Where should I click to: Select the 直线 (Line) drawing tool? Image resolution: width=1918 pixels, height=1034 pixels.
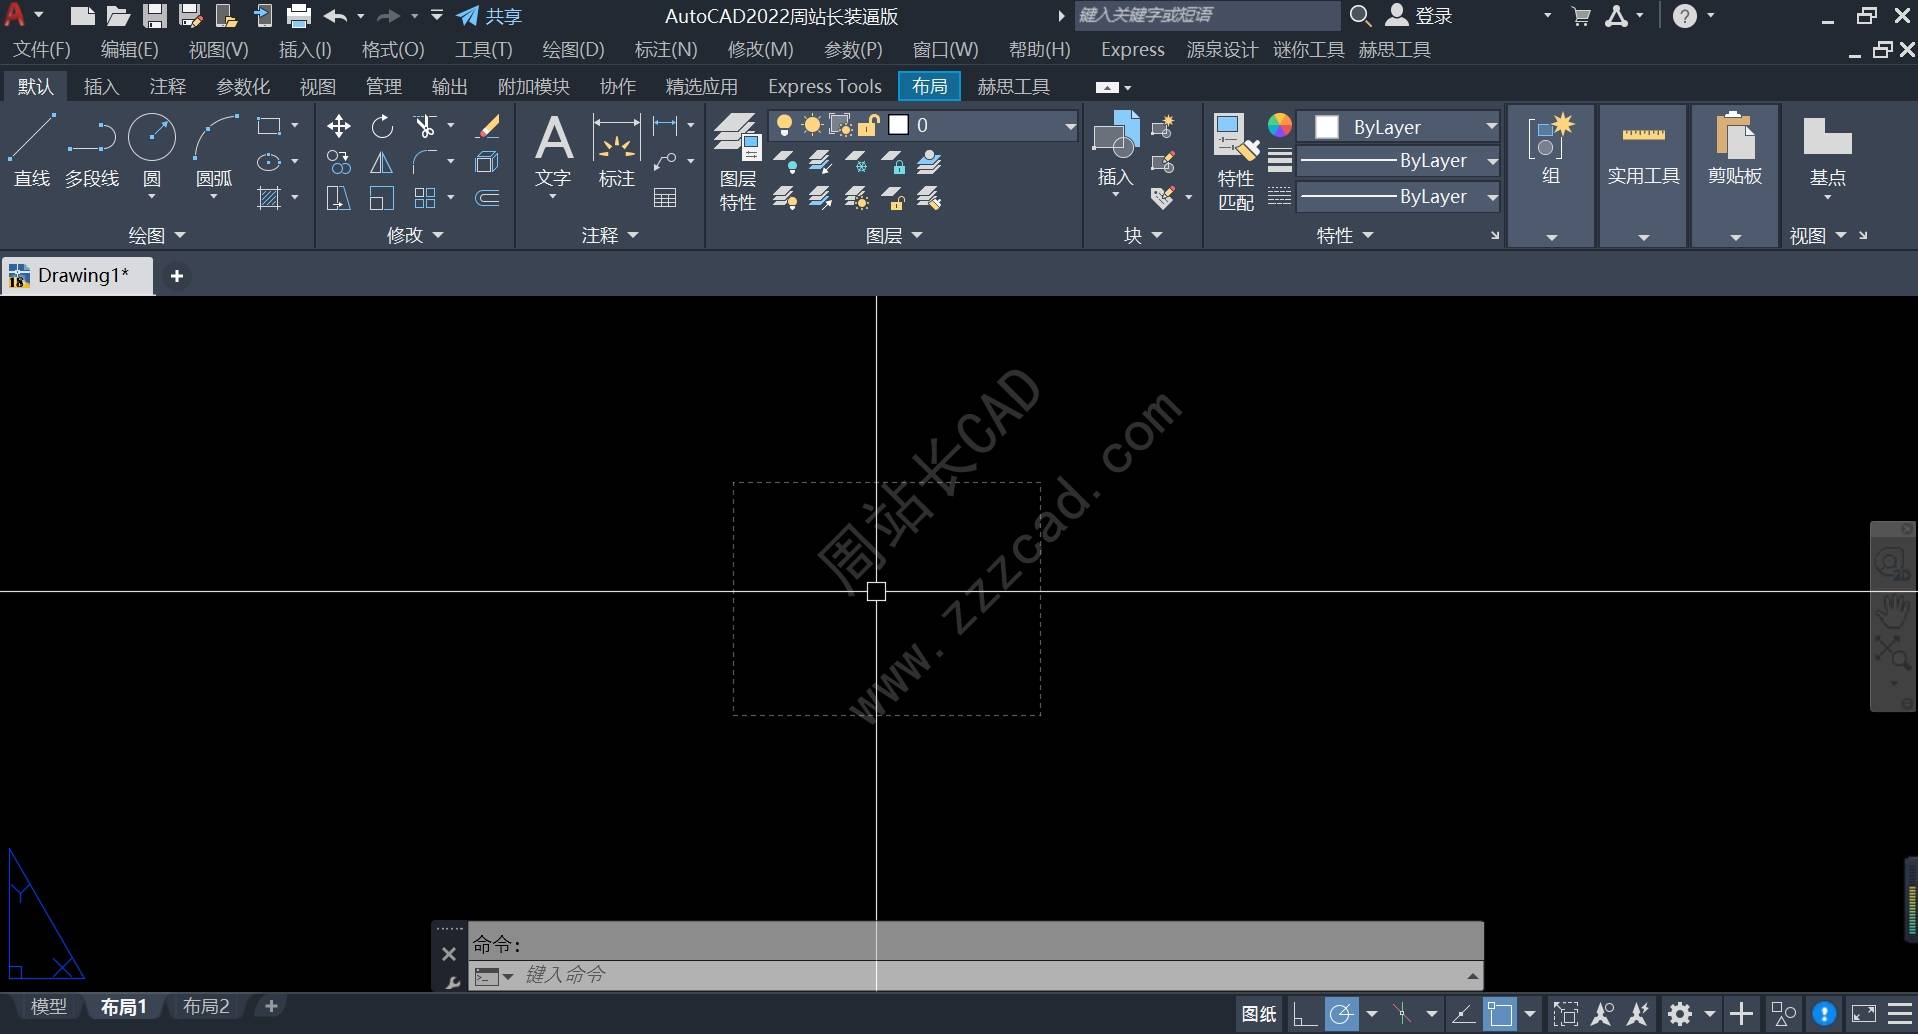point(31,150)
